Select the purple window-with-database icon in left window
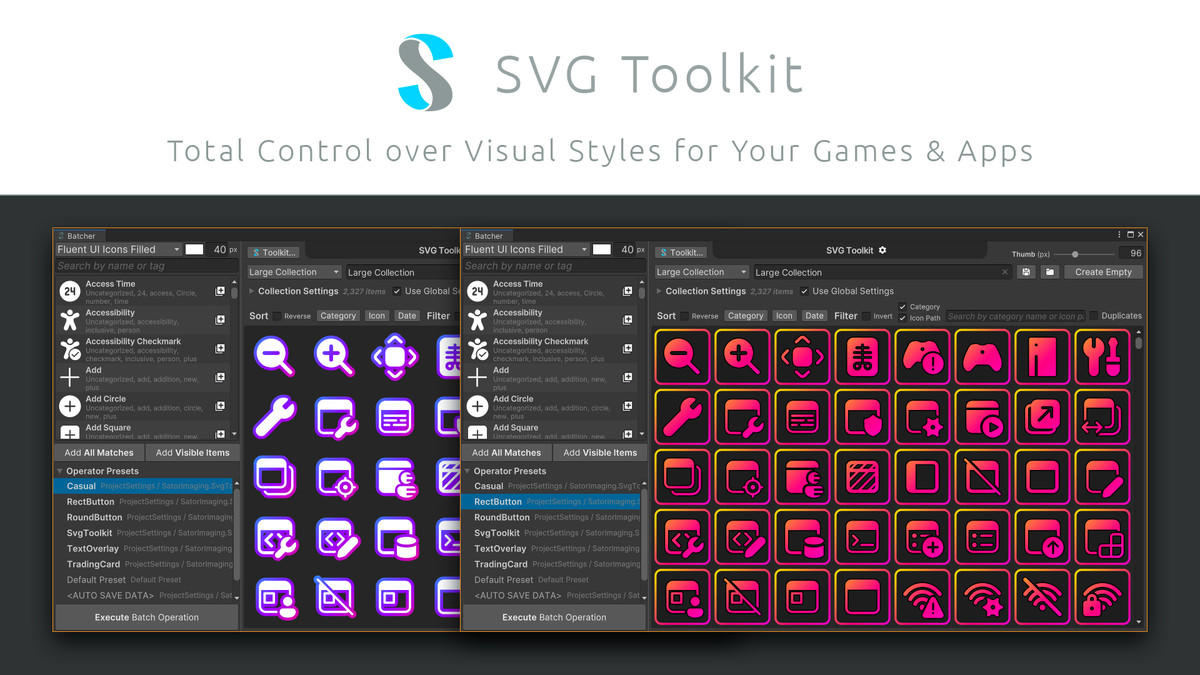Screen dimensions: 1200x675 point(397,538)
